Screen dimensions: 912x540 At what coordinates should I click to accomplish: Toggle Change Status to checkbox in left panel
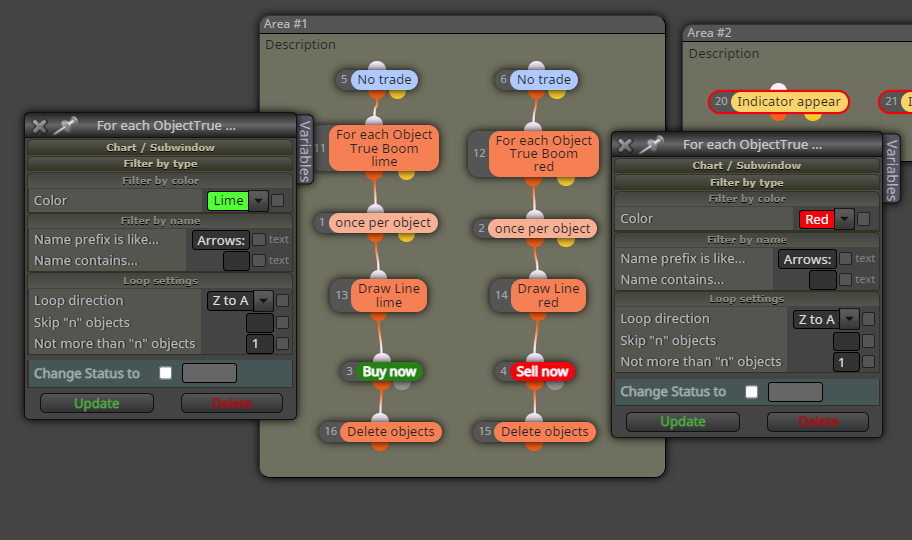pyautogui.click(x=166, y=373)
